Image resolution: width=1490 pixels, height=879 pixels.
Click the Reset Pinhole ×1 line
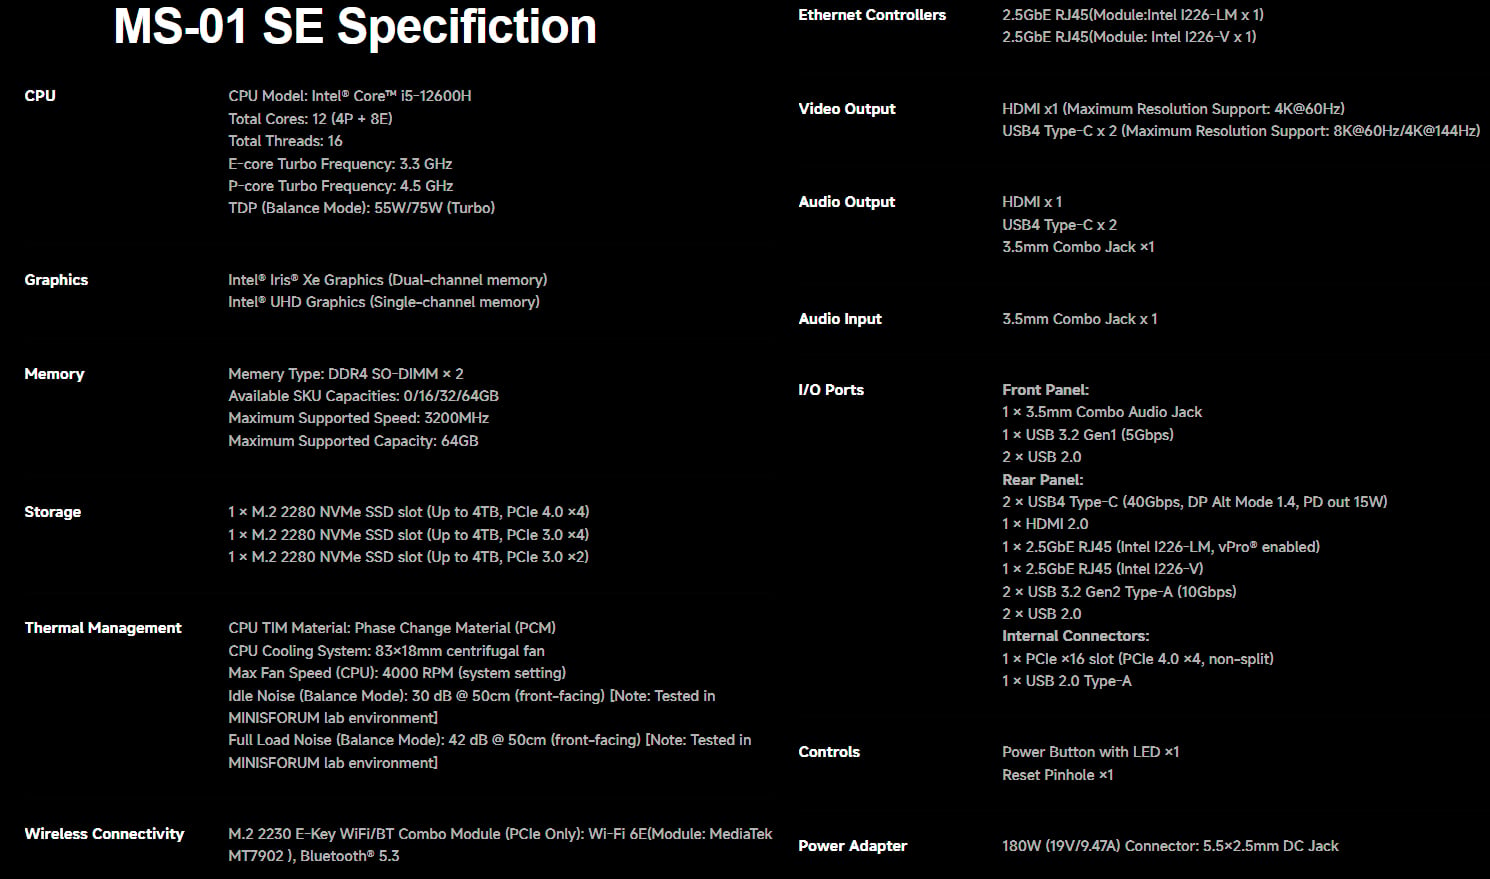click(1057, 775)
